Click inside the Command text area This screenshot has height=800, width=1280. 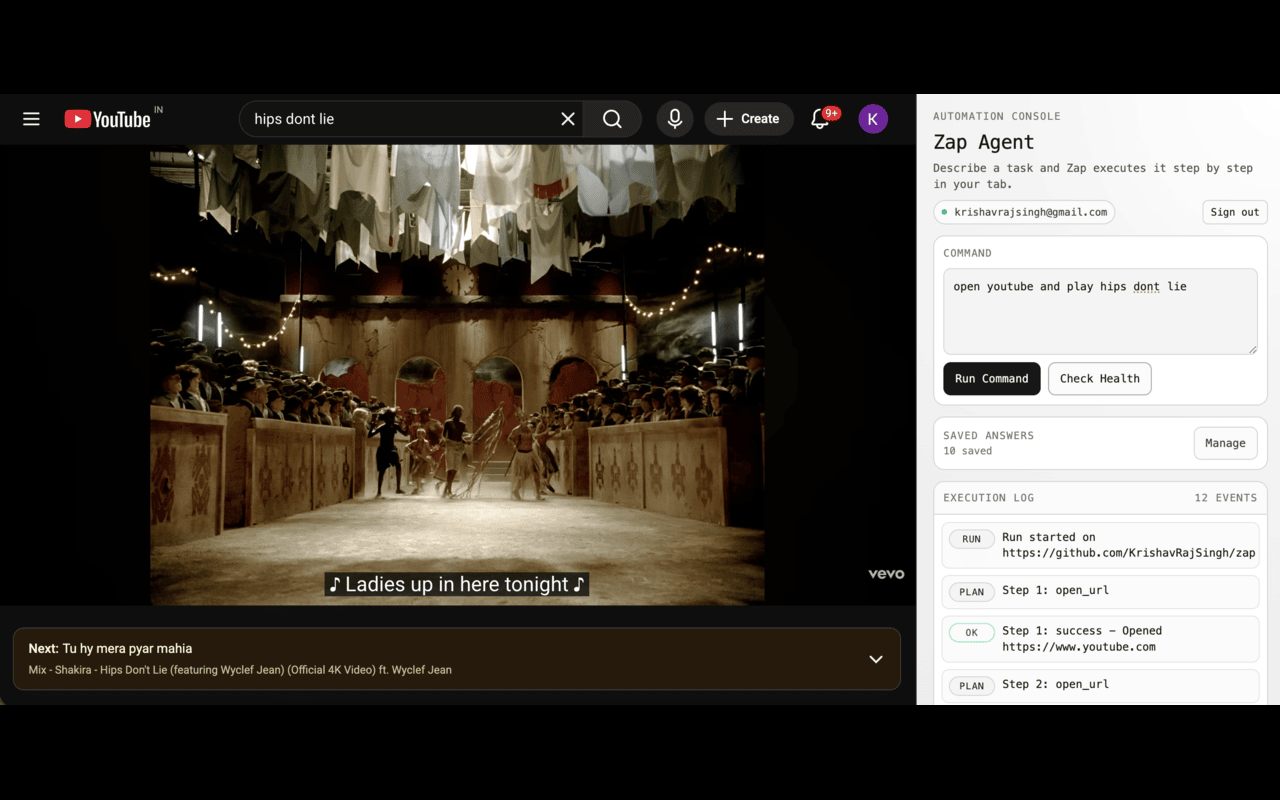1100,311
